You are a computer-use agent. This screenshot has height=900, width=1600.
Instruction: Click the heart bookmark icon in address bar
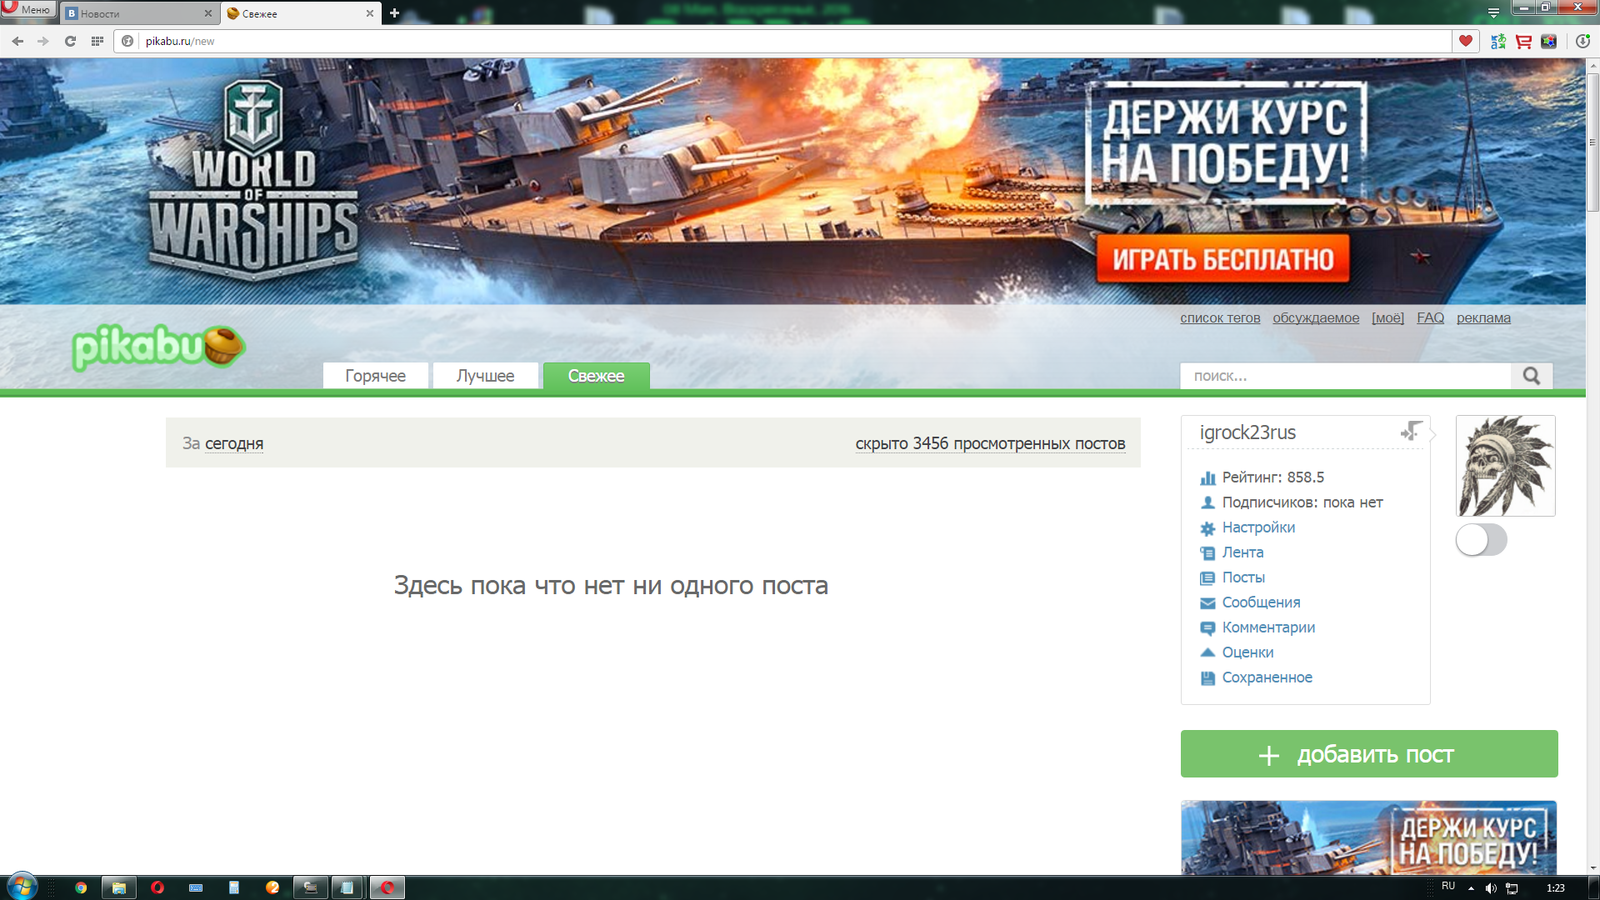1465,41
